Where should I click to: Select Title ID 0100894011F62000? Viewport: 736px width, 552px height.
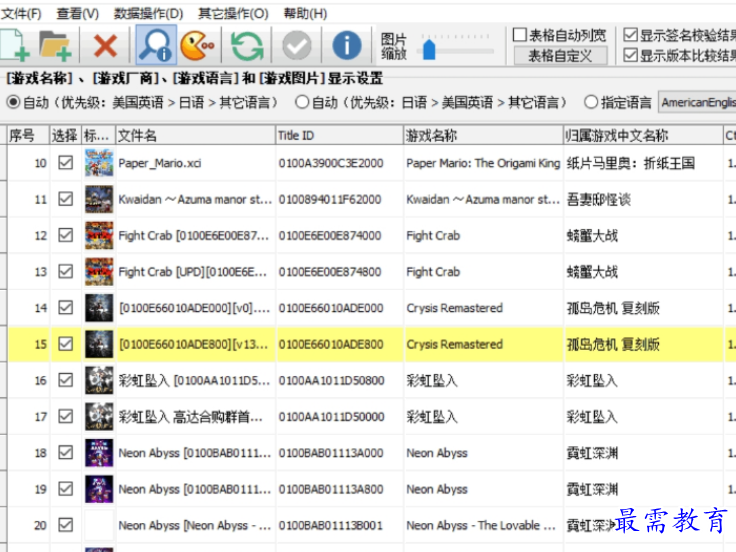click(x=330, y=199)
